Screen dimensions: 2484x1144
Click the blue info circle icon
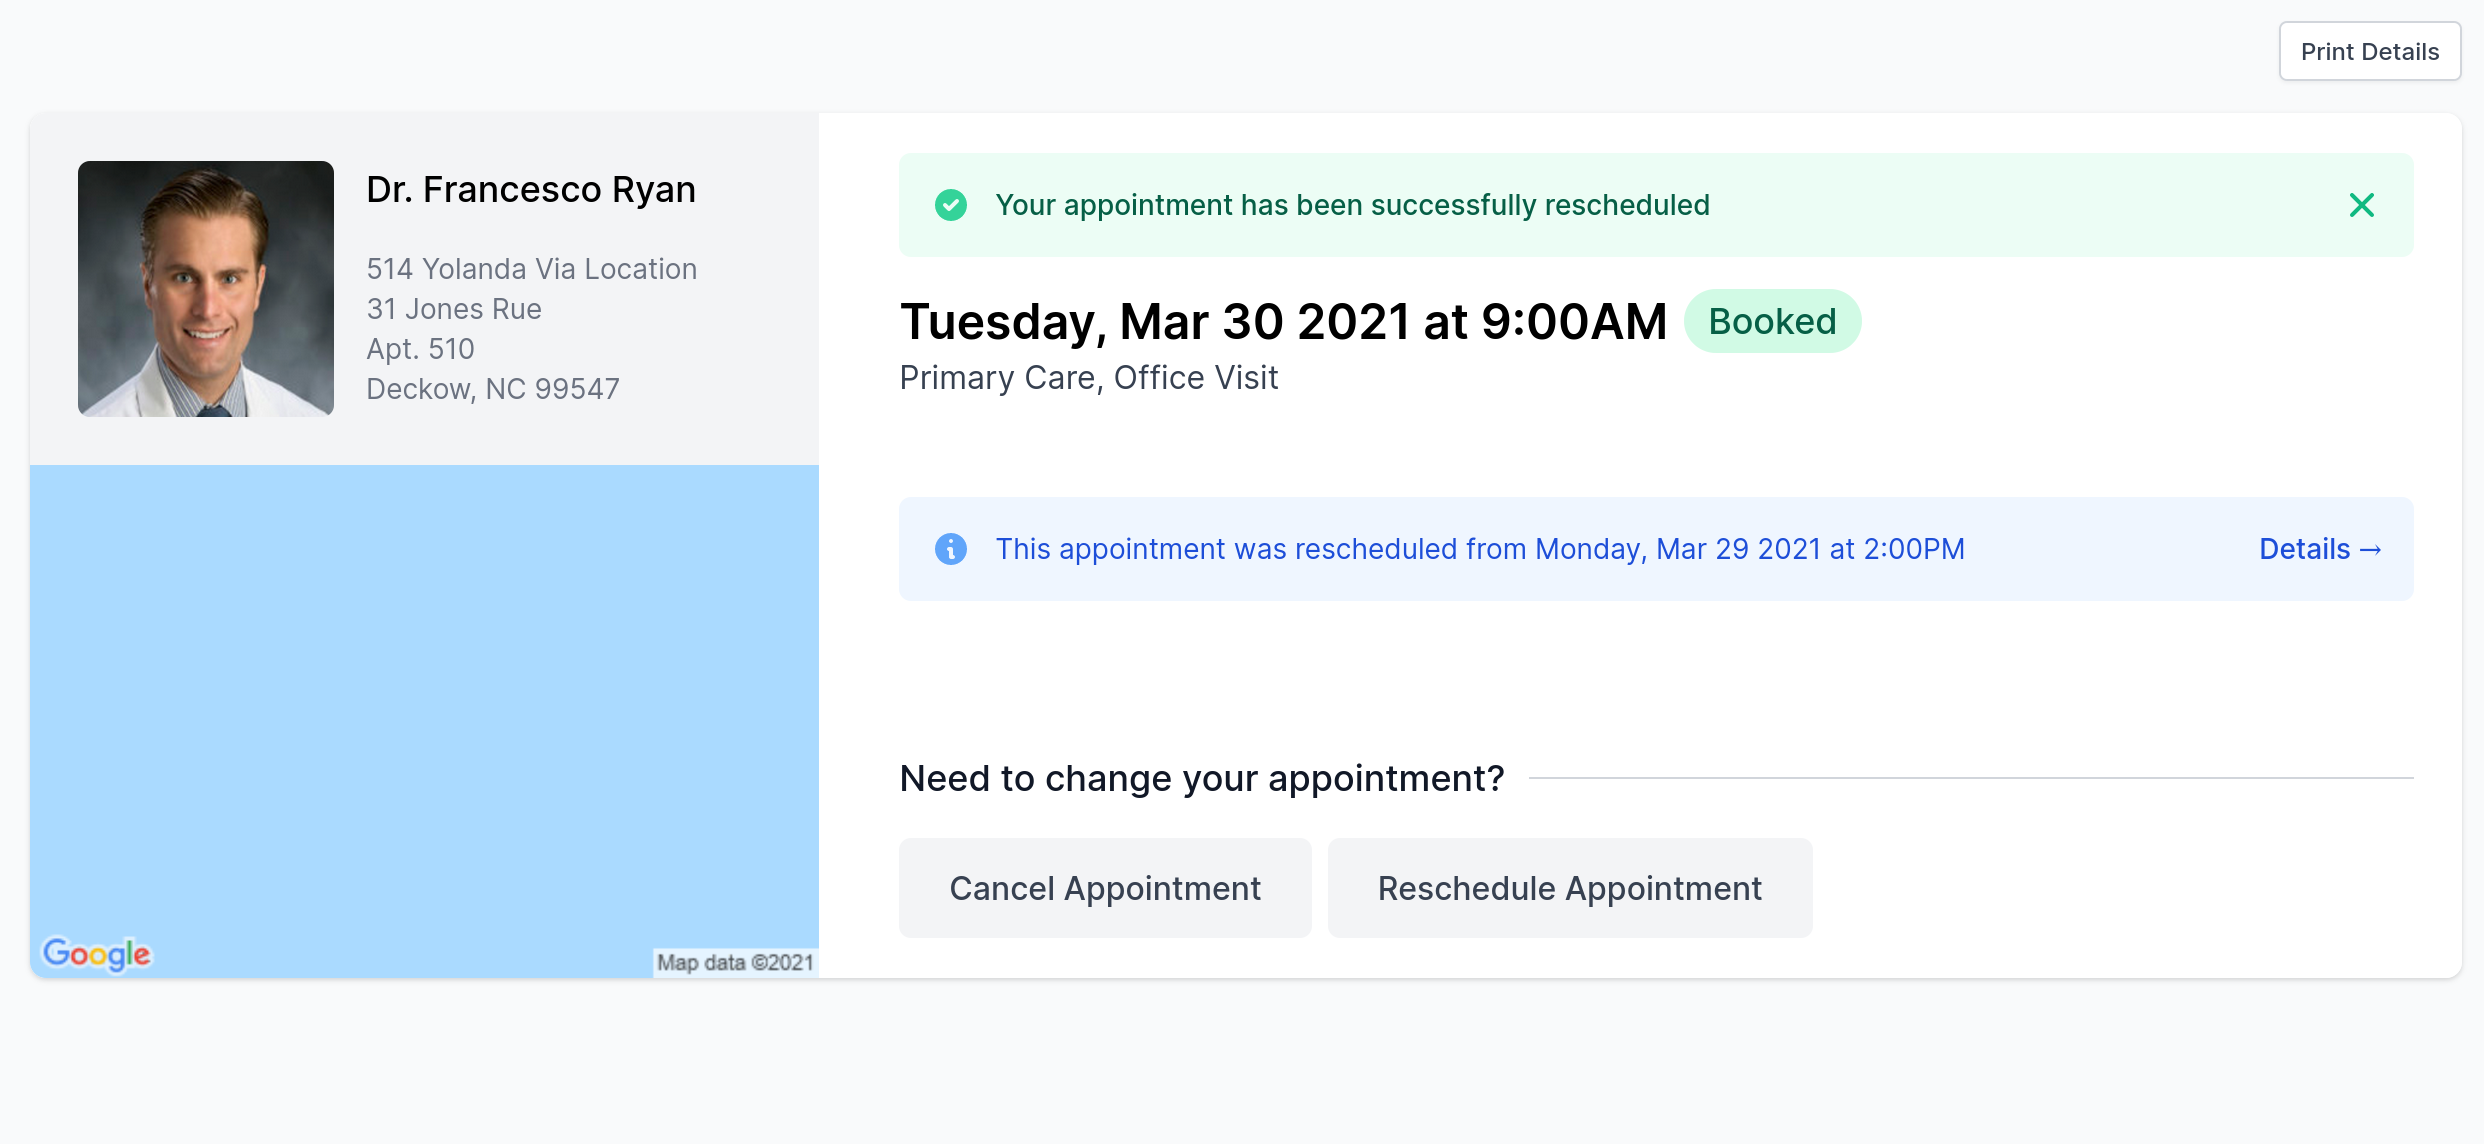(950, 549)
